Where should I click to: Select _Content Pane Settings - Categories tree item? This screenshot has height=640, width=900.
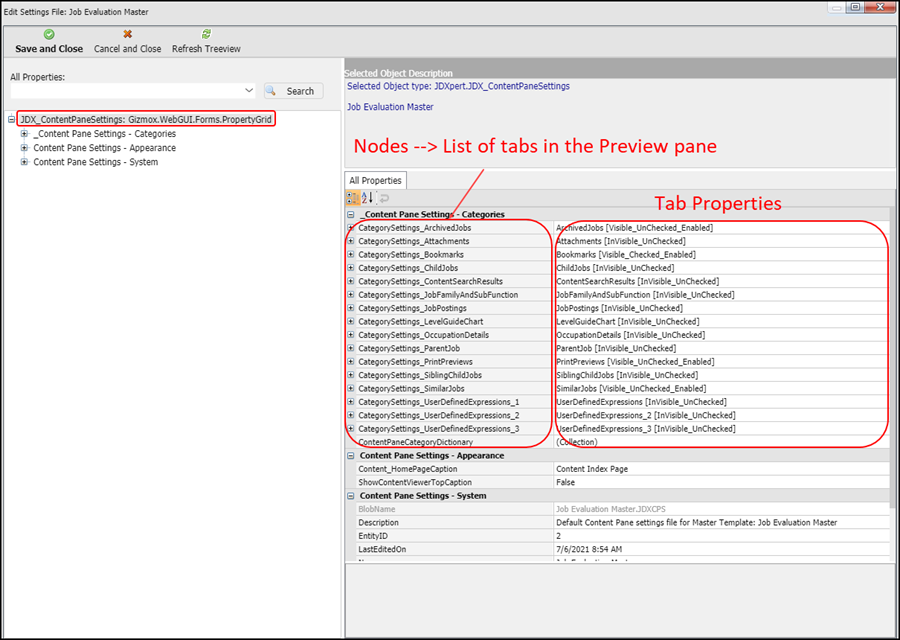pyautogui.click(x=104, y=134)
